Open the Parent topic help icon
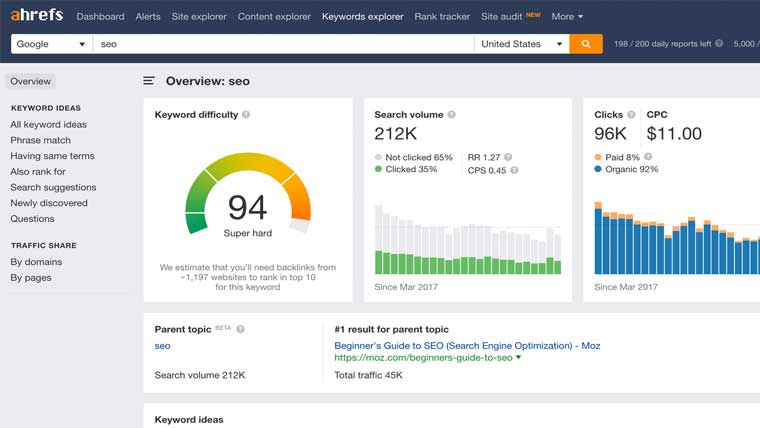The height and width of the screenshot is (428, 760). [240, 329]
